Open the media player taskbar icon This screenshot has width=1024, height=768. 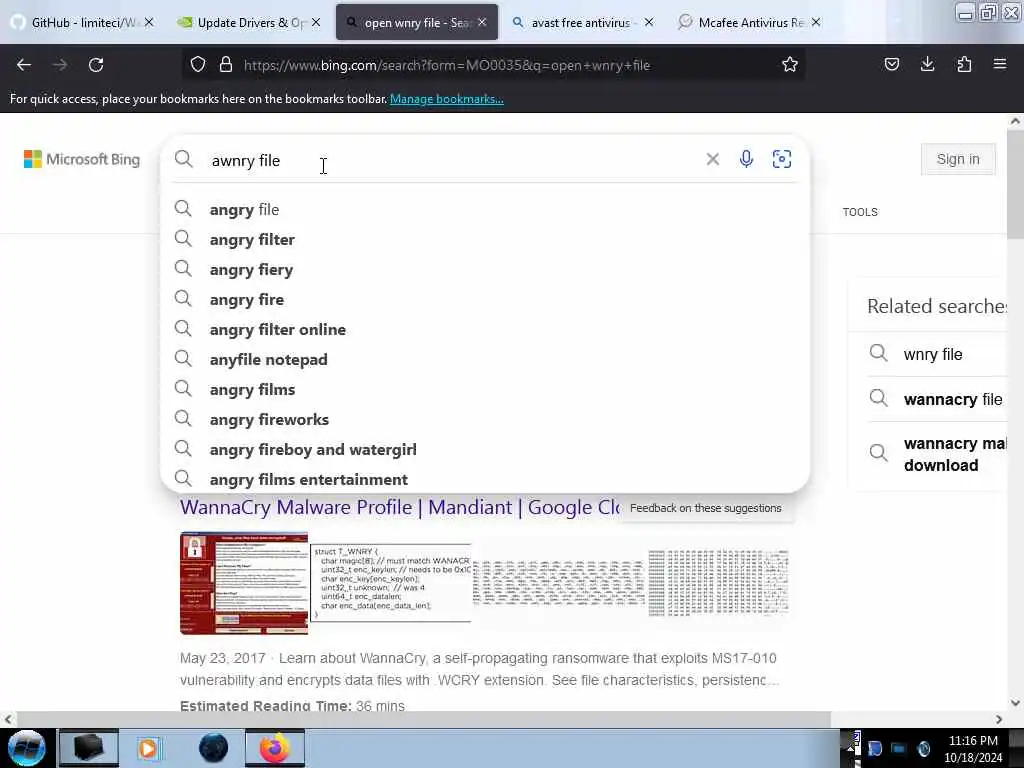149,748
